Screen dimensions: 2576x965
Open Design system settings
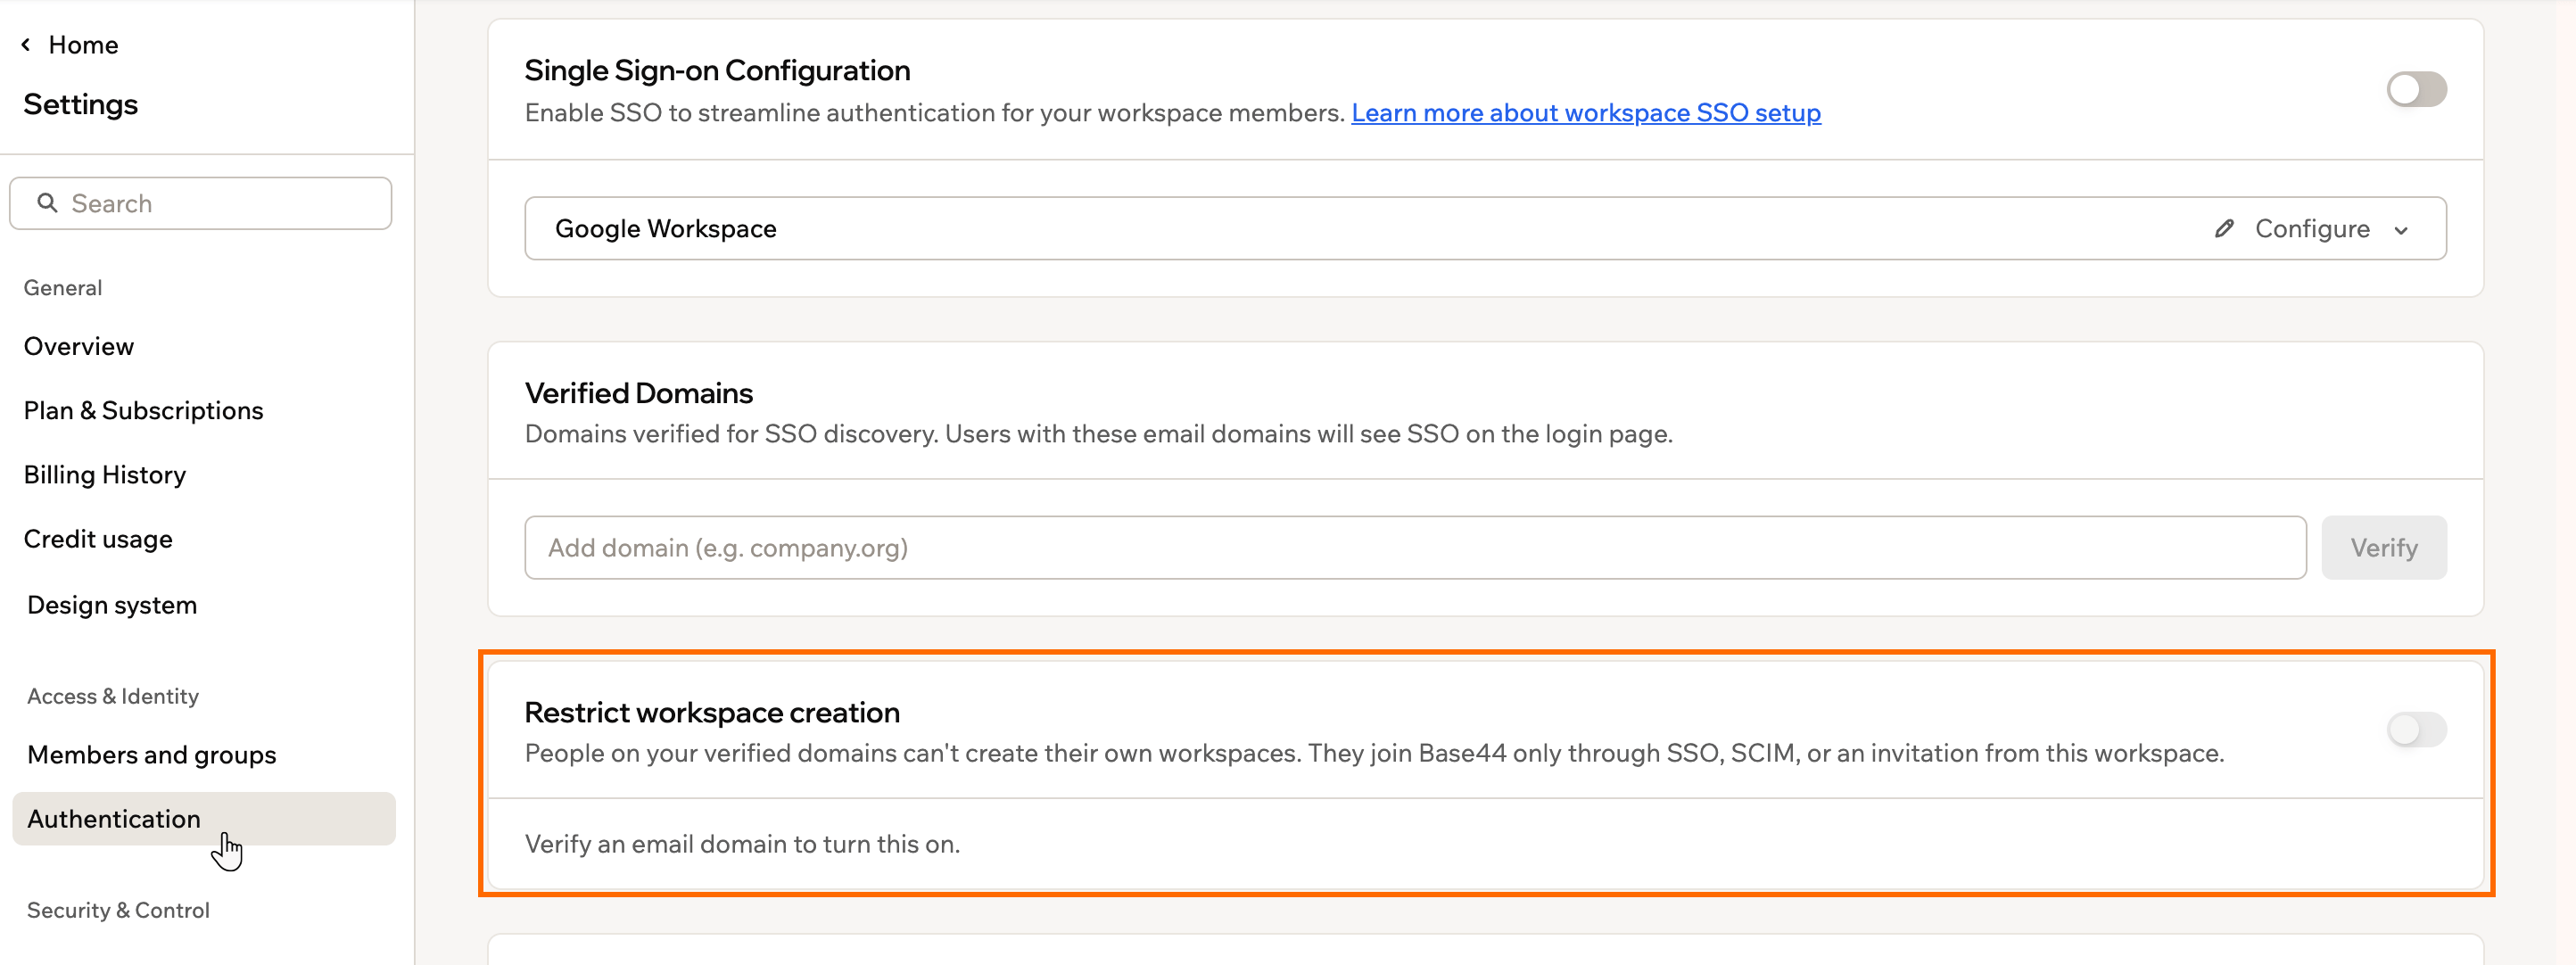pos(112,605)
